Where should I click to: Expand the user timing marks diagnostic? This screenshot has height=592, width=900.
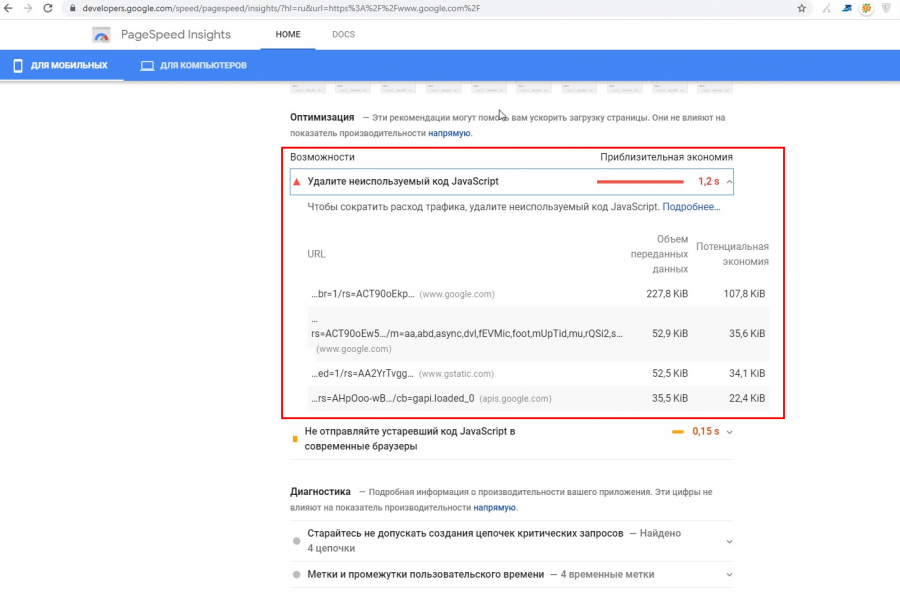point(729,575)
